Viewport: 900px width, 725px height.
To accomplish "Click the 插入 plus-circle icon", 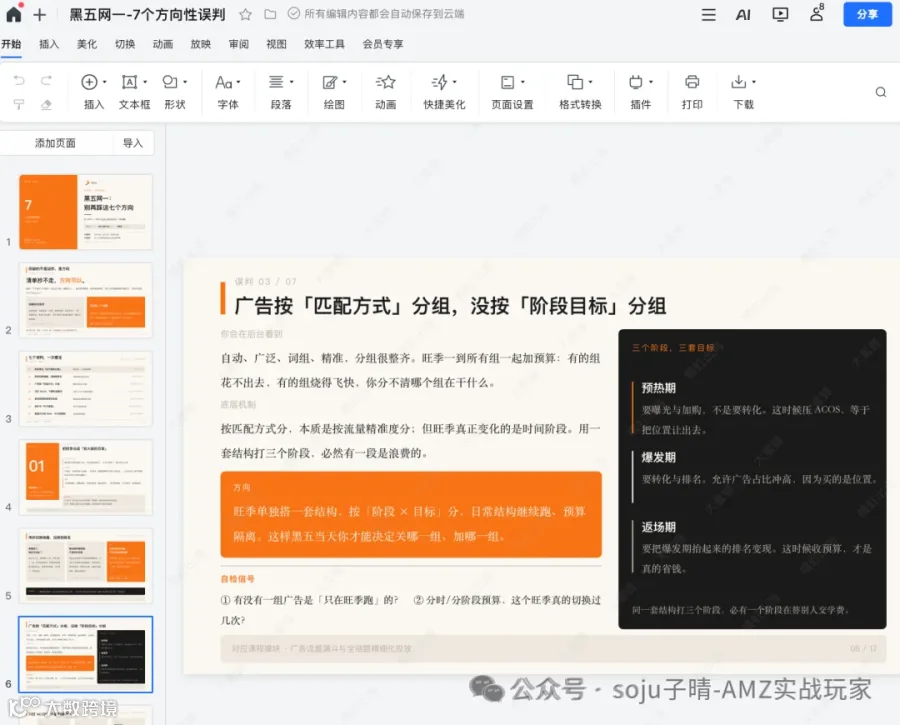I will (x=89, y=82).
